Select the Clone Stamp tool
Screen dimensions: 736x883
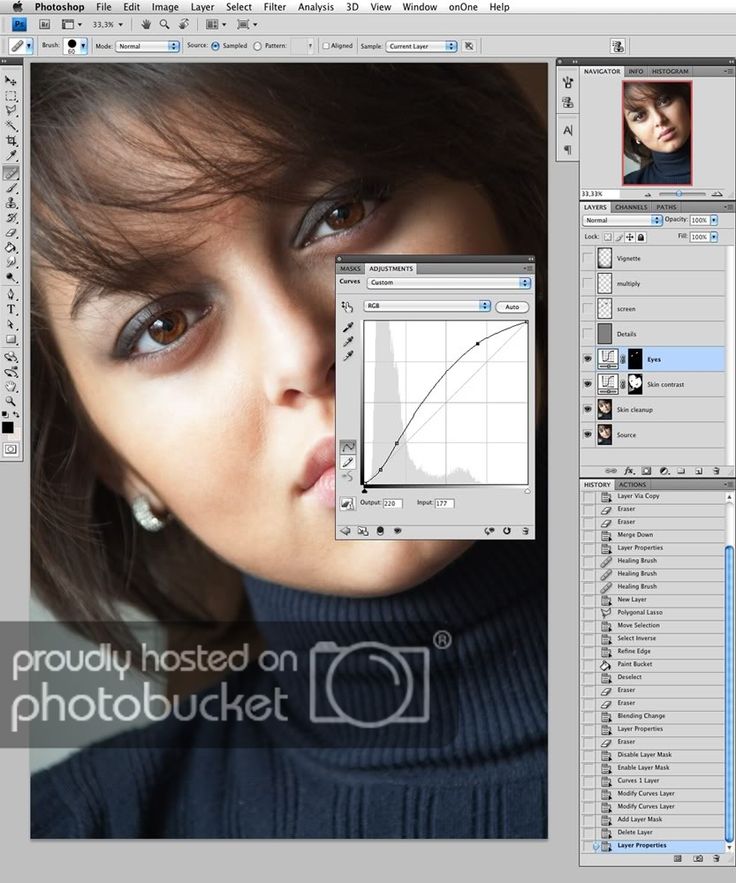[x=11, y=203]
